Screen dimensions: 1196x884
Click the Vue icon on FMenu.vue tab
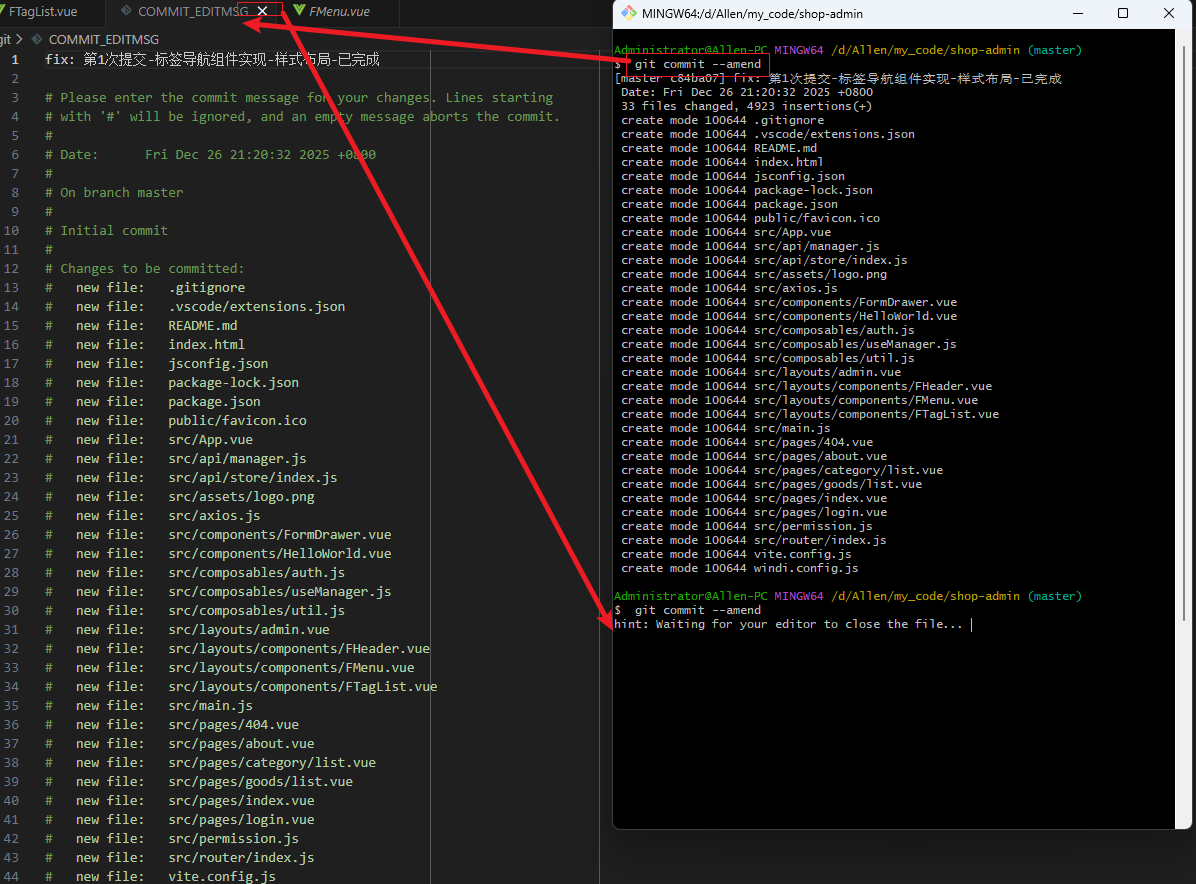pos(299,11)
